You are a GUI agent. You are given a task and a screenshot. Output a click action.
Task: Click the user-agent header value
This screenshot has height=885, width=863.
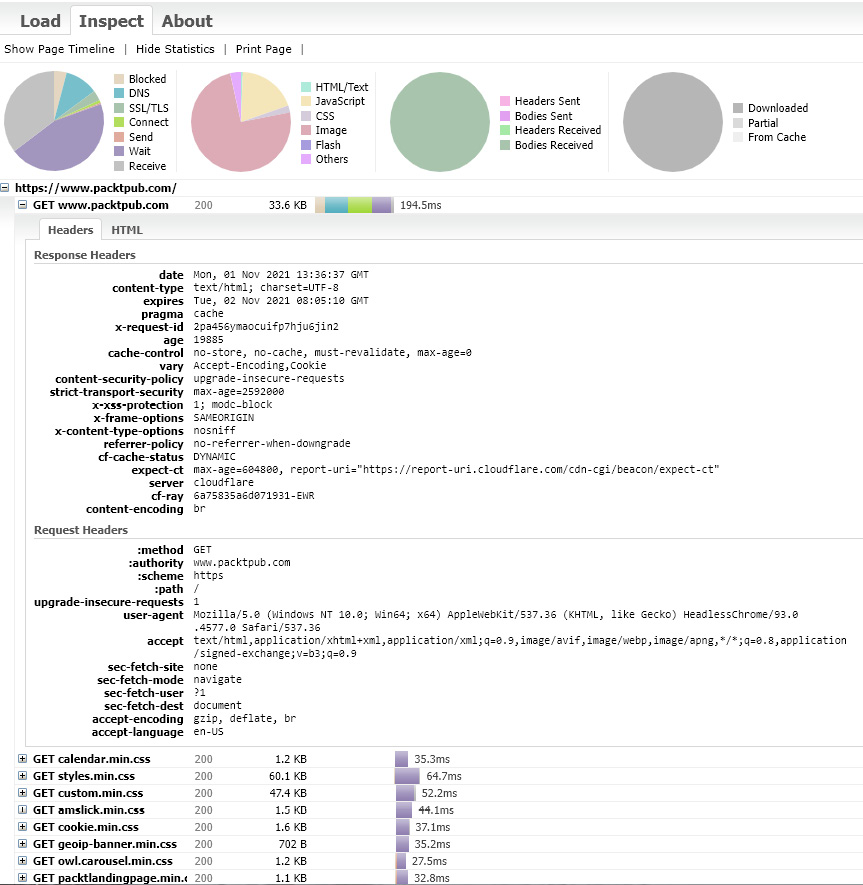pyautogui.click(x=496, y=621)
